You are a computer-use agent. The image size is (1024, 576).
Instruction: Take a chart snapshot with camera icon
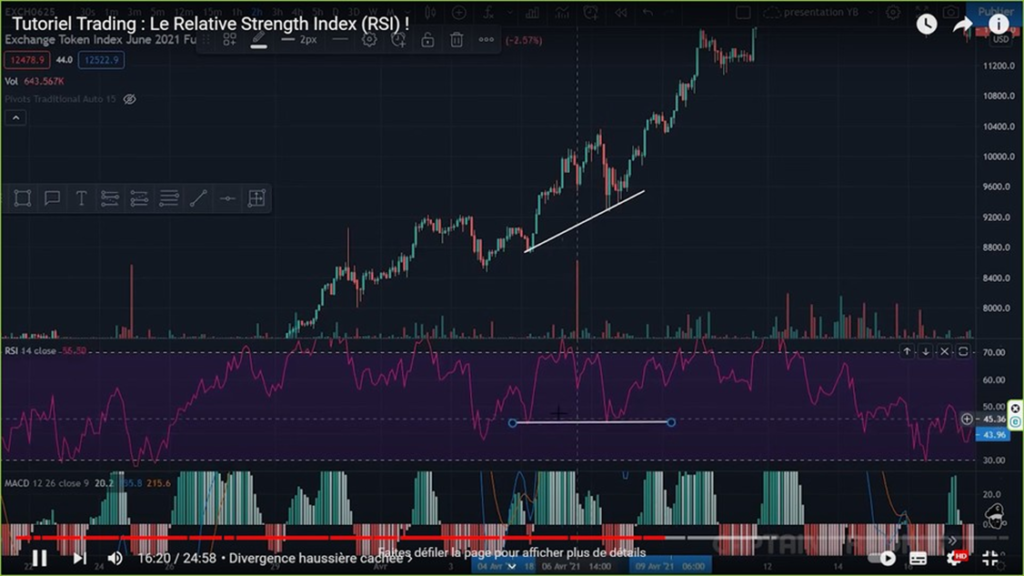[x=951, y=12]
